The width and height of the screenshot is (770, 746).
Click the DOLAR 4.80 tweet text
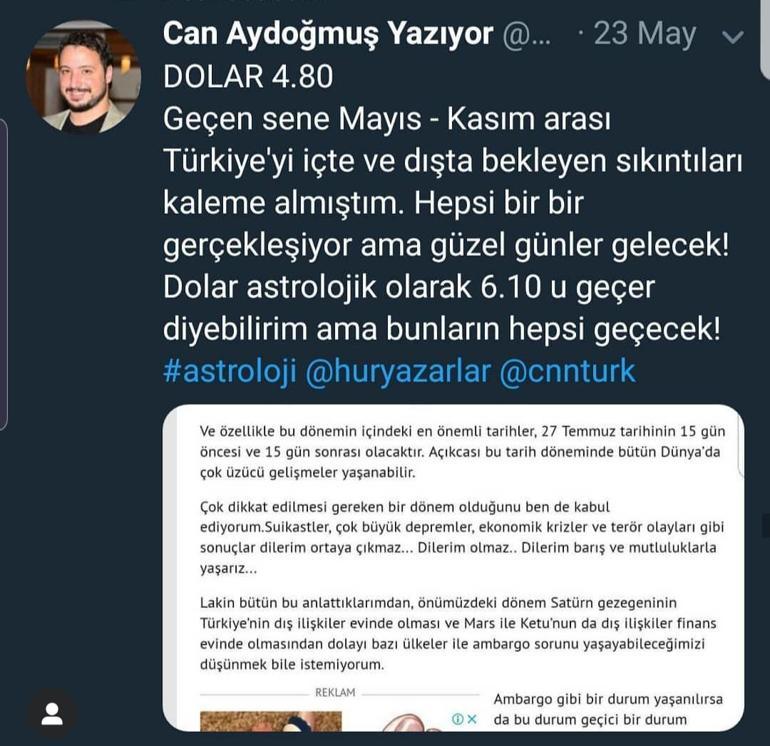pos(248,77)
